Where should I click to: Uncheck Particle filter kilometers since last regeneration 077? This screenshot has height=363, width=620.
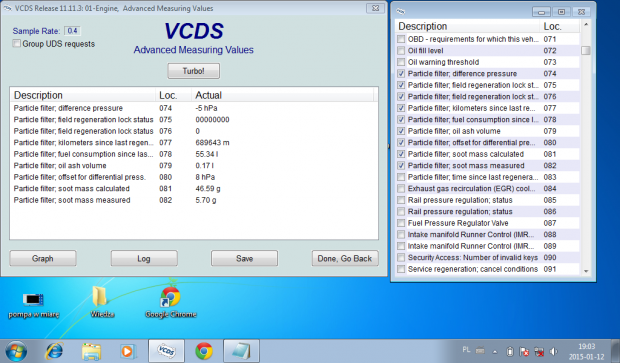401,108
